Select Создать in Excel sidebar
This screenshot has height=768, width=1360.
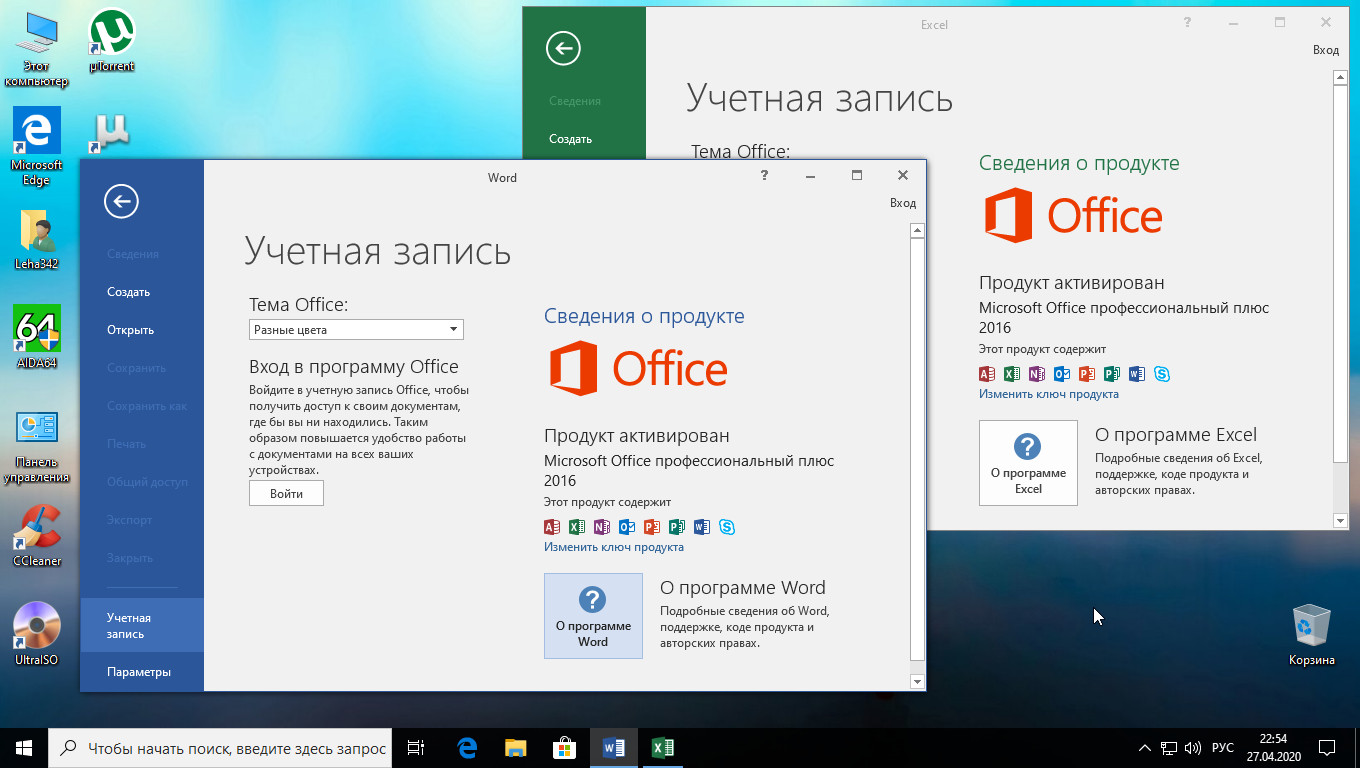point(570,139)
